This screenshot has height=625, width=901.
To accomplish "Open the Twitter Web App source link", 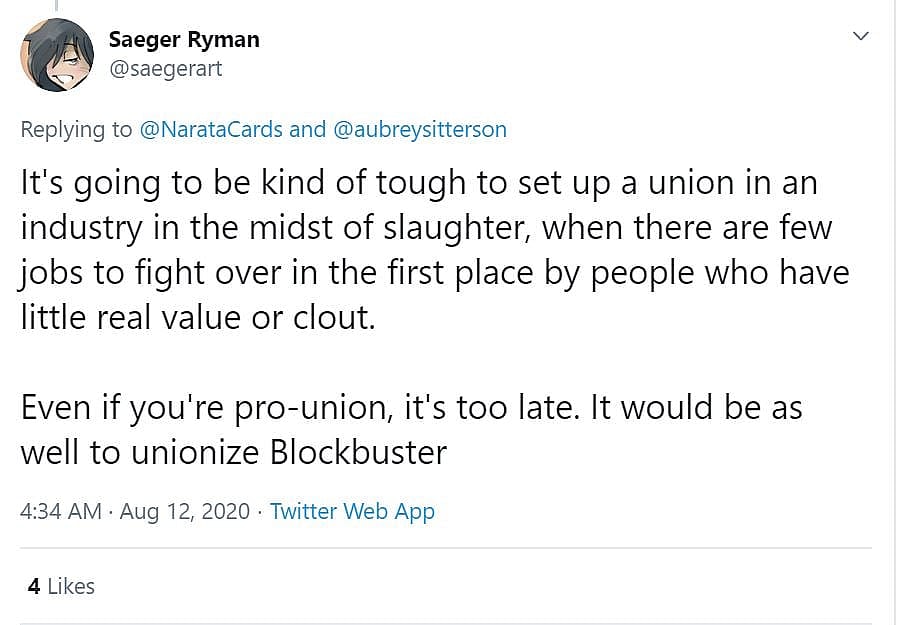I will (352, 511).
